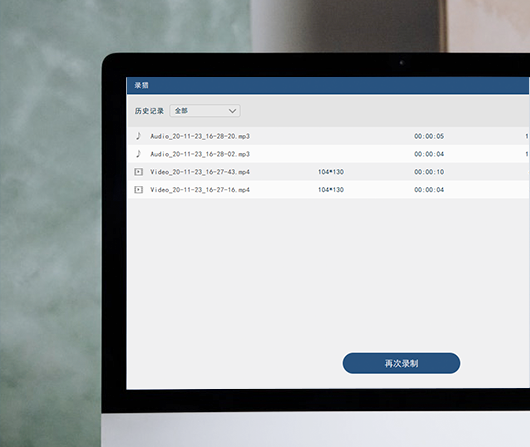Click 104*130 resolution of Video_20-11-23_16-27-16.mp4
The height and width of the screenshot is (447, 530).
pyautogui.click(x=331, y=190)
